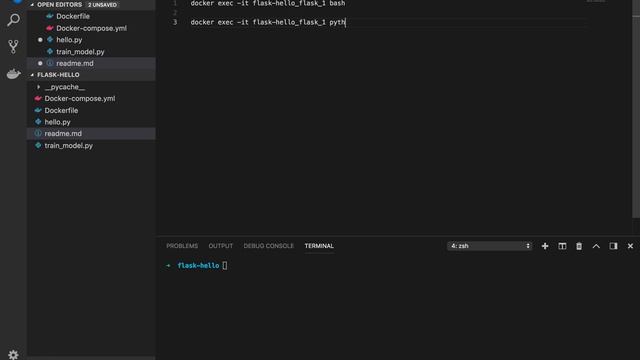The height and width of the screenshot is (360, 640).
Task: Click the flask-hello terminal prompt
Action: tap(198, 266)
